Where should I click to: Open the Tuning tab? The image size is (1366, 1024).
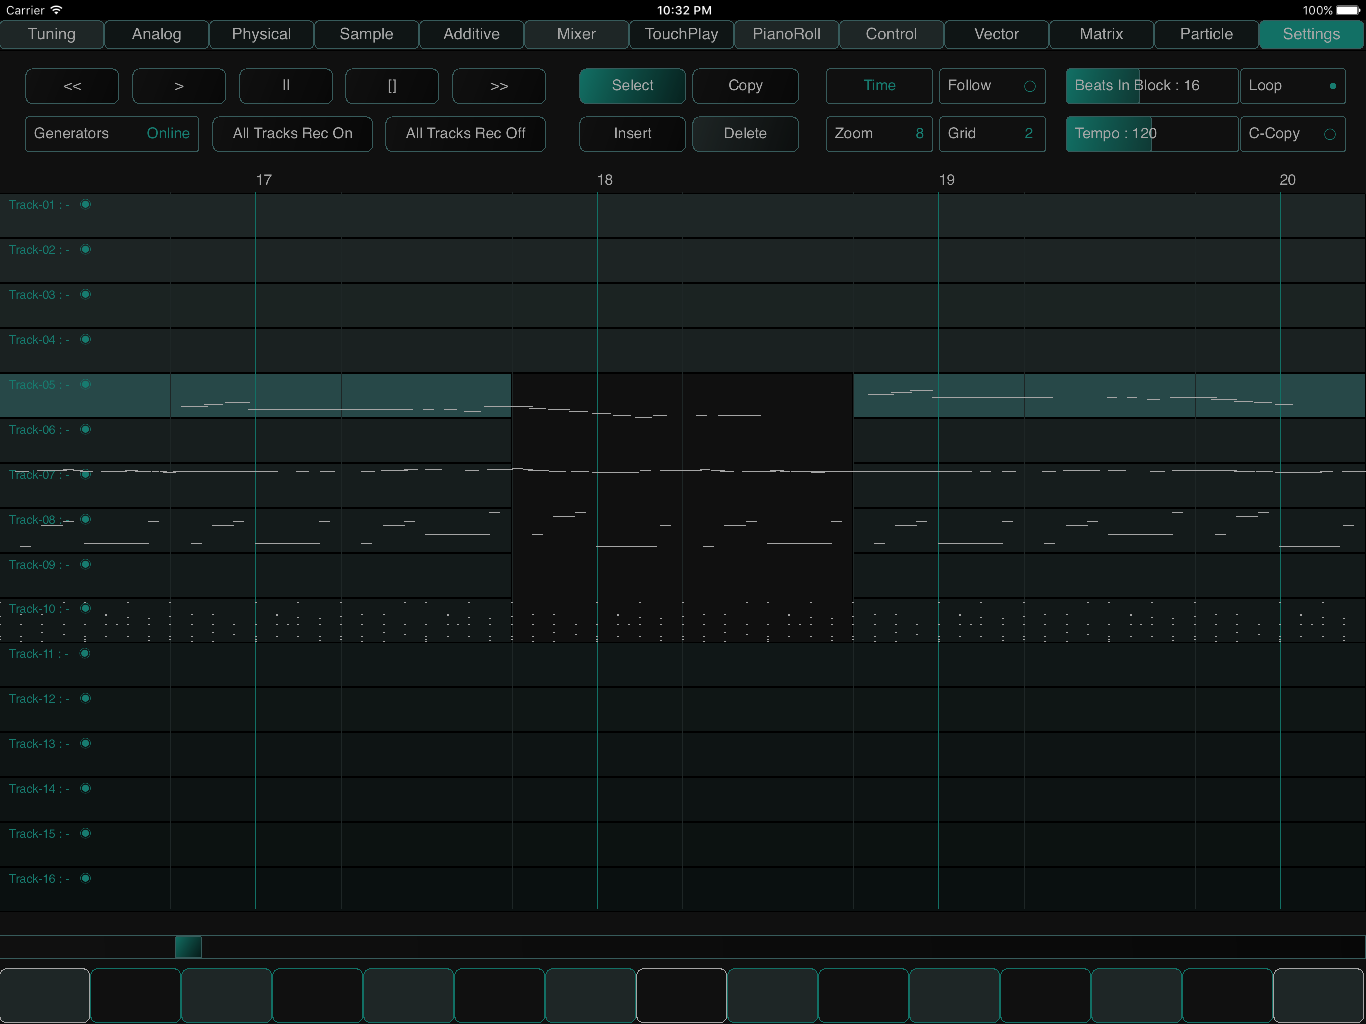coord(52,34)
